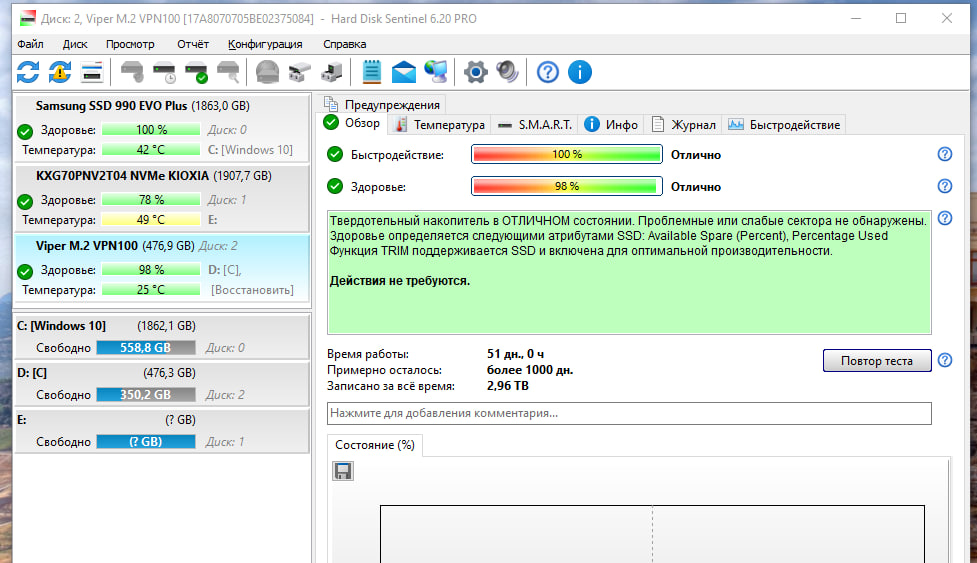Click the [Восстановить] label under Viper disk
This screenshot has height=563, width=977.
click(252, 290)
